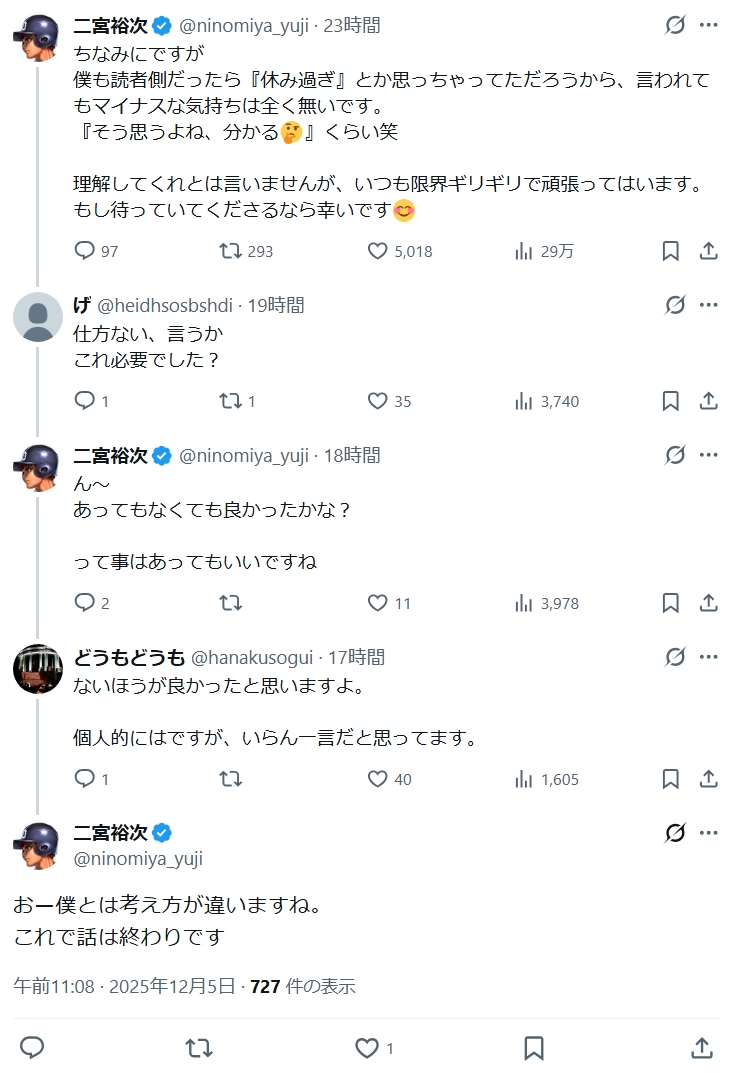
Task: Share the main tweet at bottom
Action: pos(702,1047)
